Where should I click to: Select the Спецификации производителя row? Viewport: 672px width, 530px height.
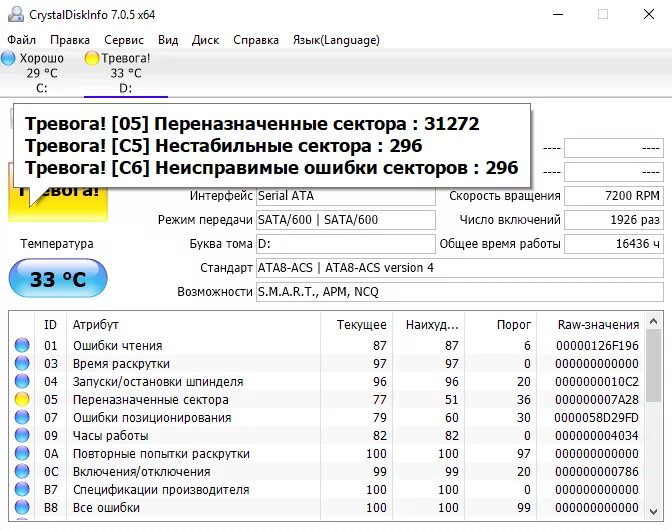(x=327, y=489)
